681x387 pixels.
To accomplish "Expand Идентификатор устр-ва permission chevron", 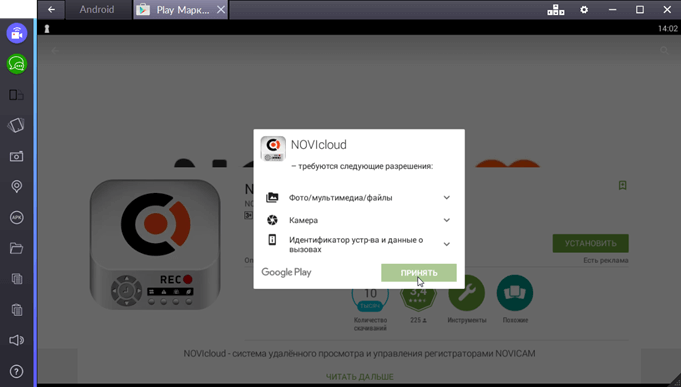I will point(446,245).
